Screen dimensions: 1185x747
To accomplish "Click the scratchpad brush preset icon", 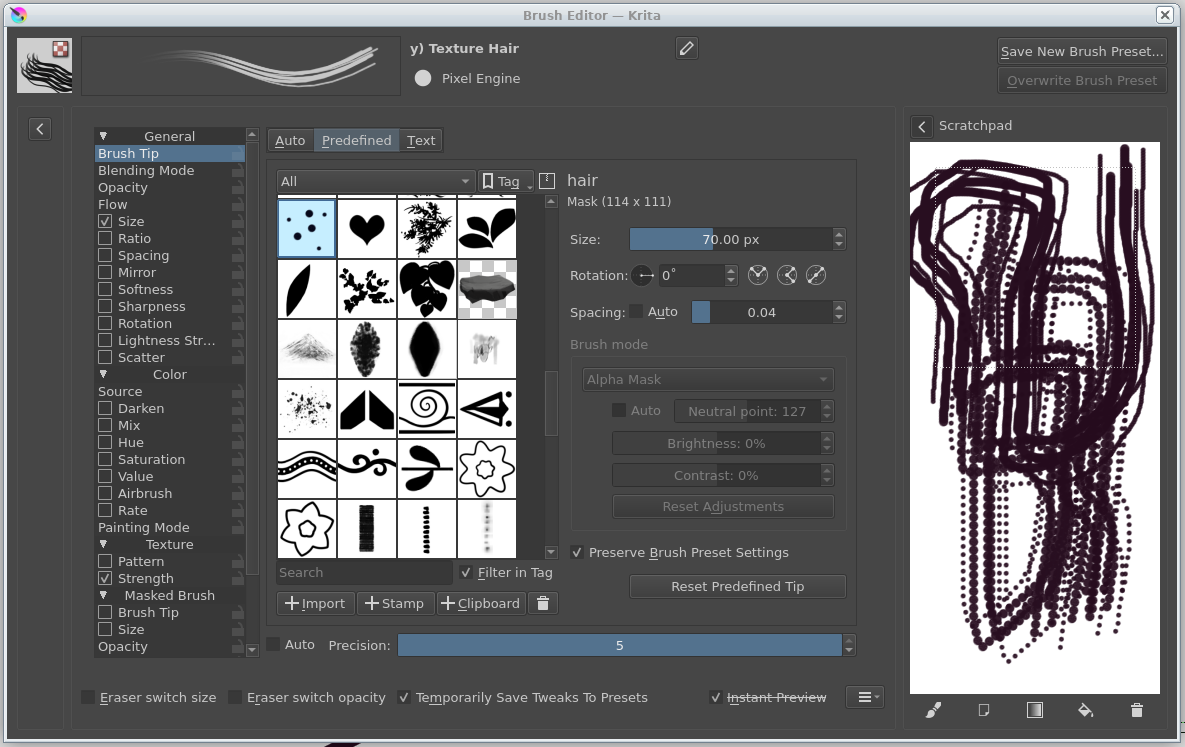I will (x=933, y=710).
